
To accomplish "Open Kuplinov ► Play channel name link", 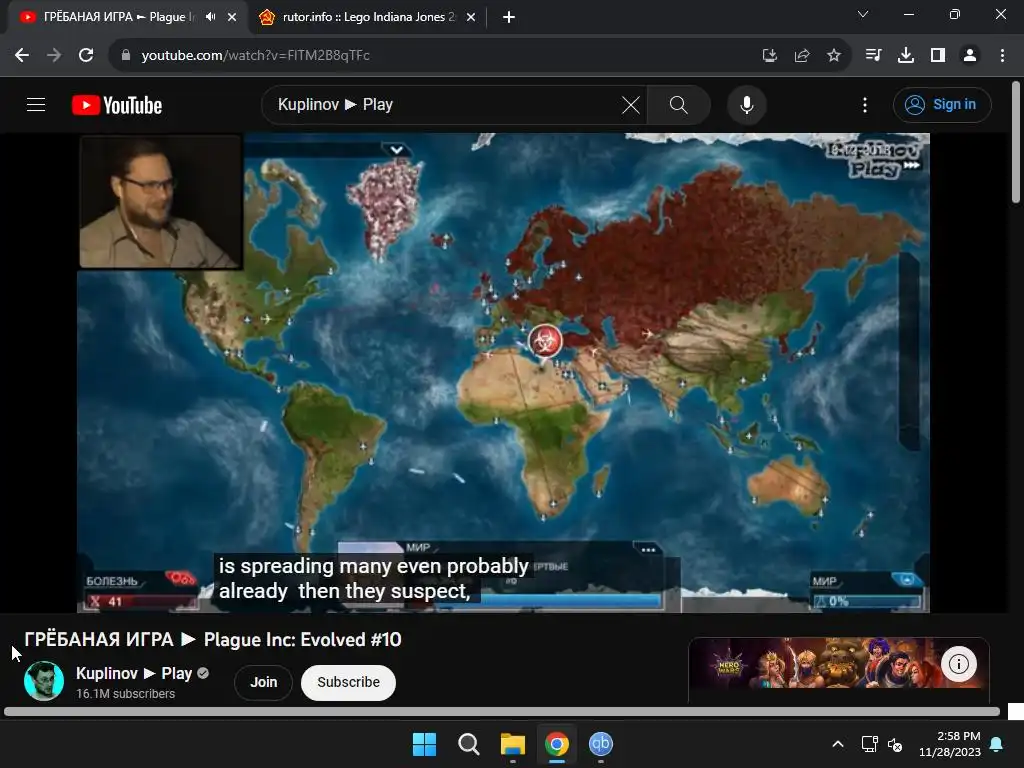I will [134, 673].
